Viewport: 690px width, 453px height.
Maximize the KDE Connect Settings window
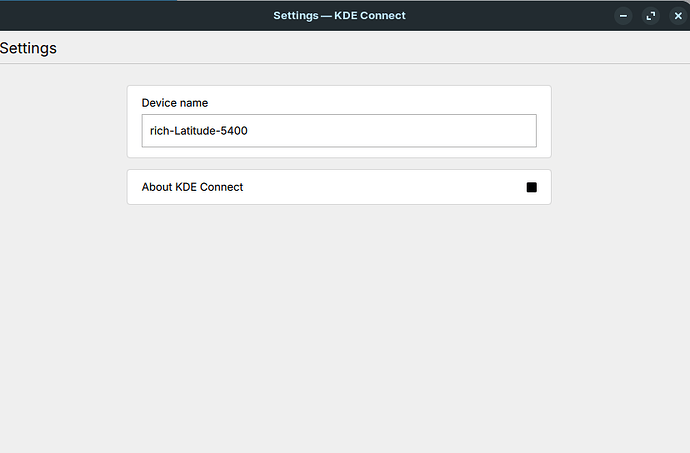(650, 16)
